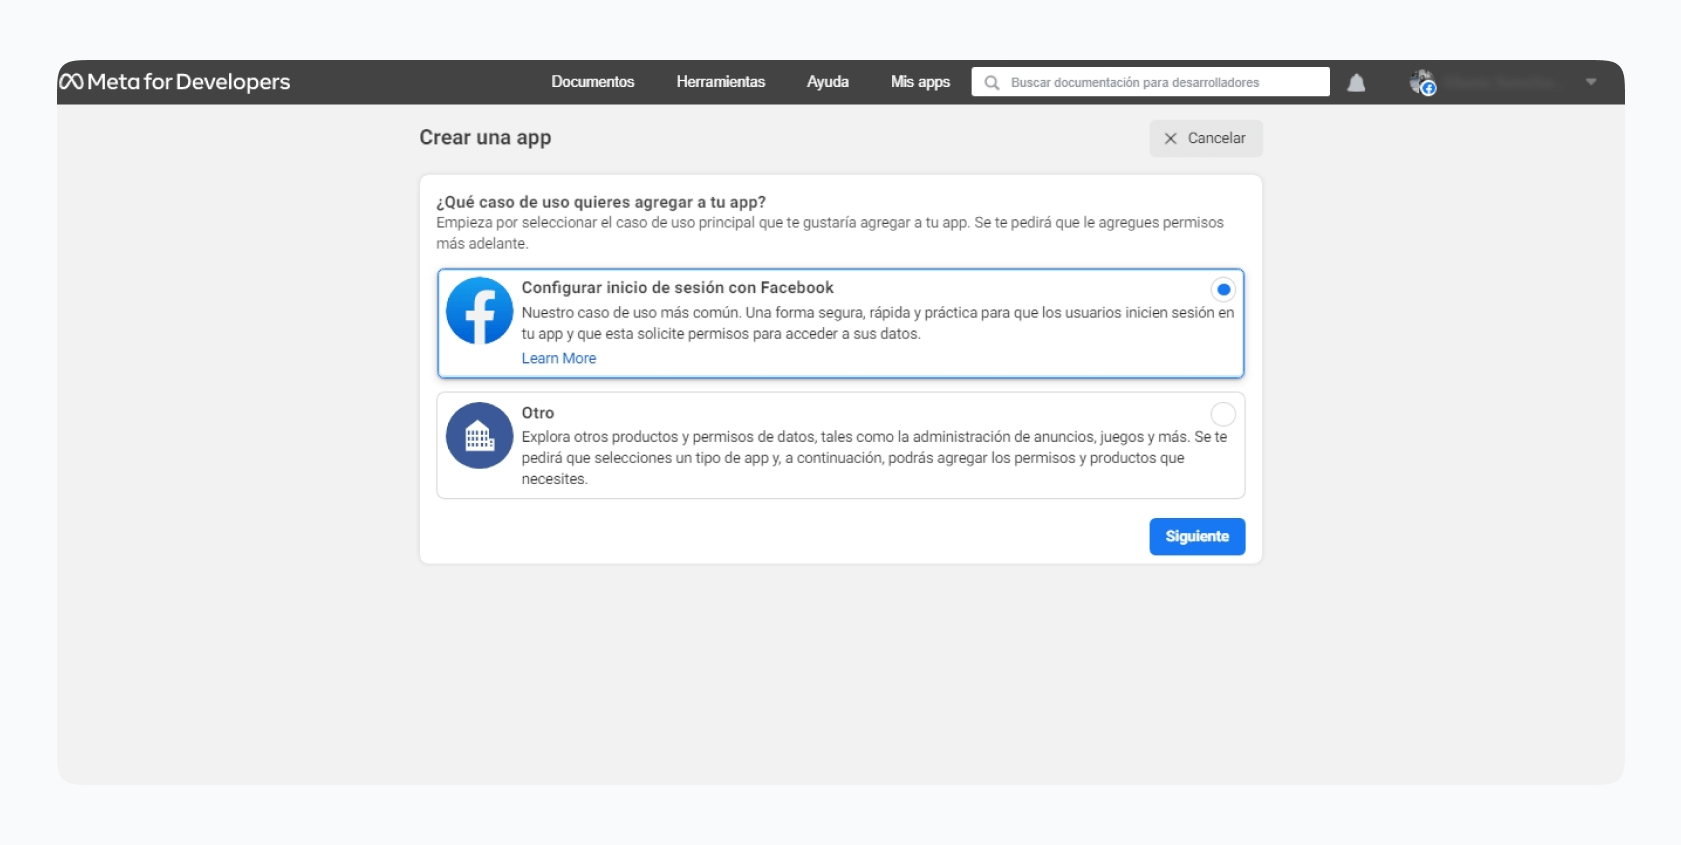Screen dimensions: 1681x845
Task: Open the Ayuda menu
Action: (828, 82)
